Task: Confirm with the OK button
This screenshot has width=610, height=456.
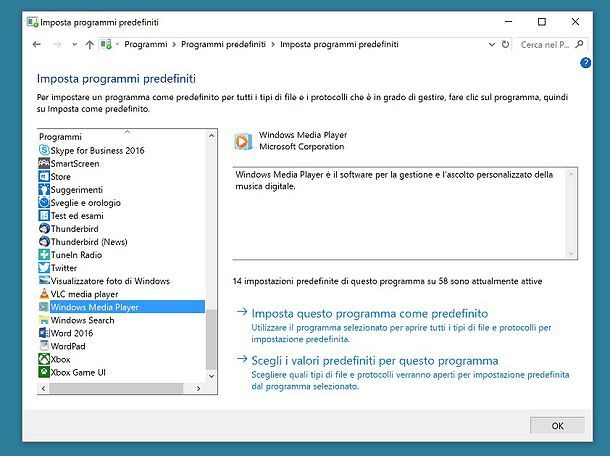Action: tap(557, 426)
